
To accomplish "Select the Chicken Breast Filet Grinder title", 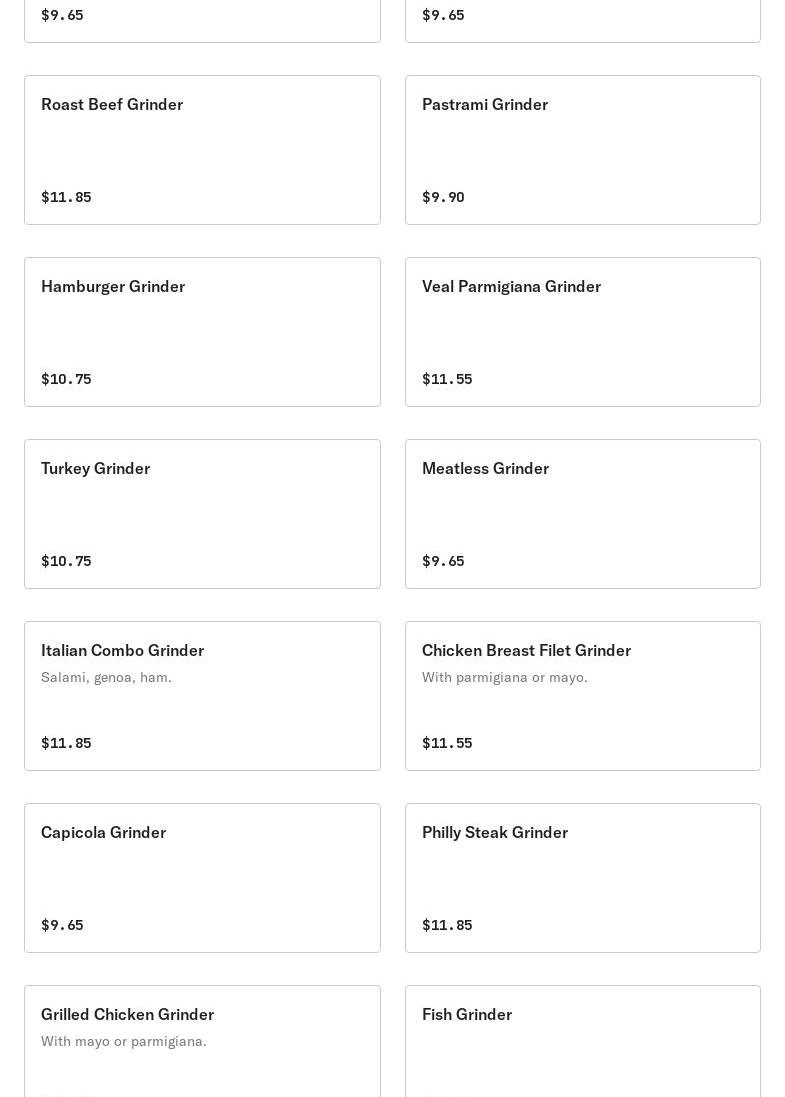I will (526, 650).
